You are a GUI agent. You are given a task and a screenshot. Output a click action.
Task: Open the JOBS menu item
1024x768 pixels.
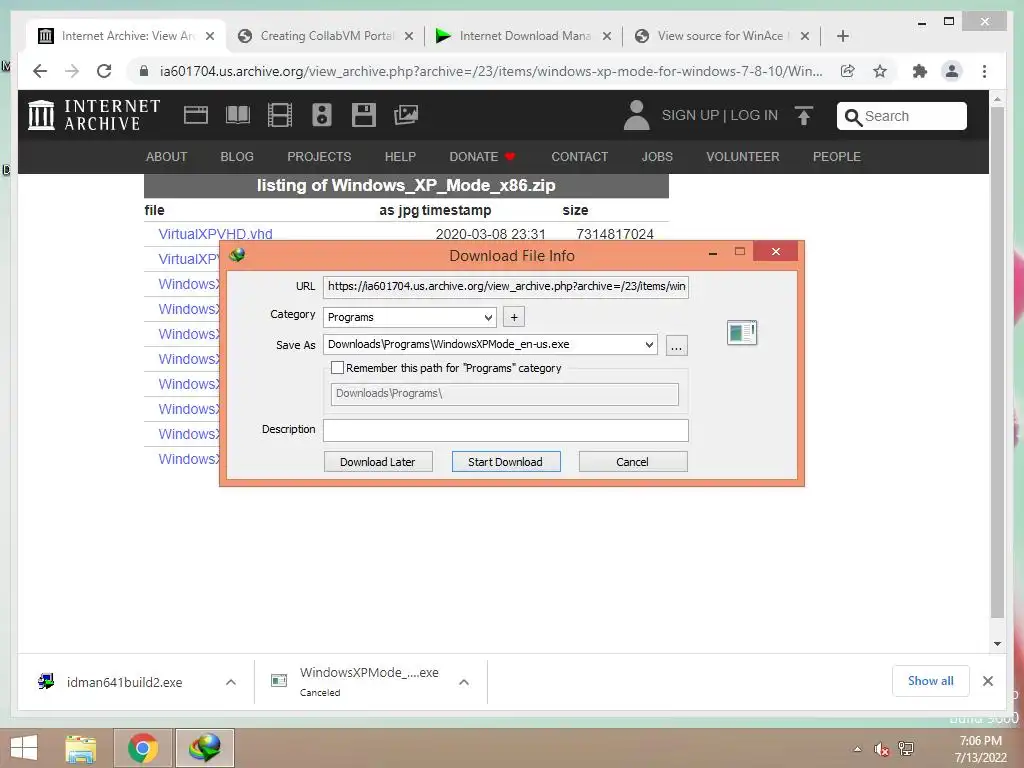point(657,157)
